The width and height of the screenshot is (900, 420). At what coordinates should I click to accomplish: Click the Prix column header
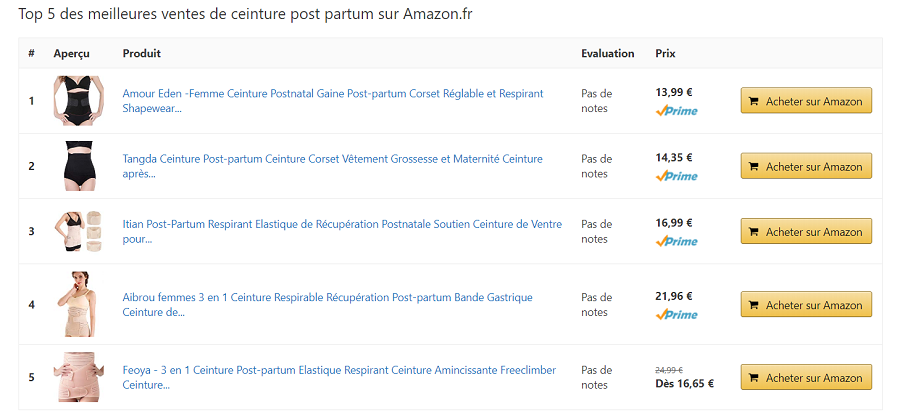(x=665, y=53)
